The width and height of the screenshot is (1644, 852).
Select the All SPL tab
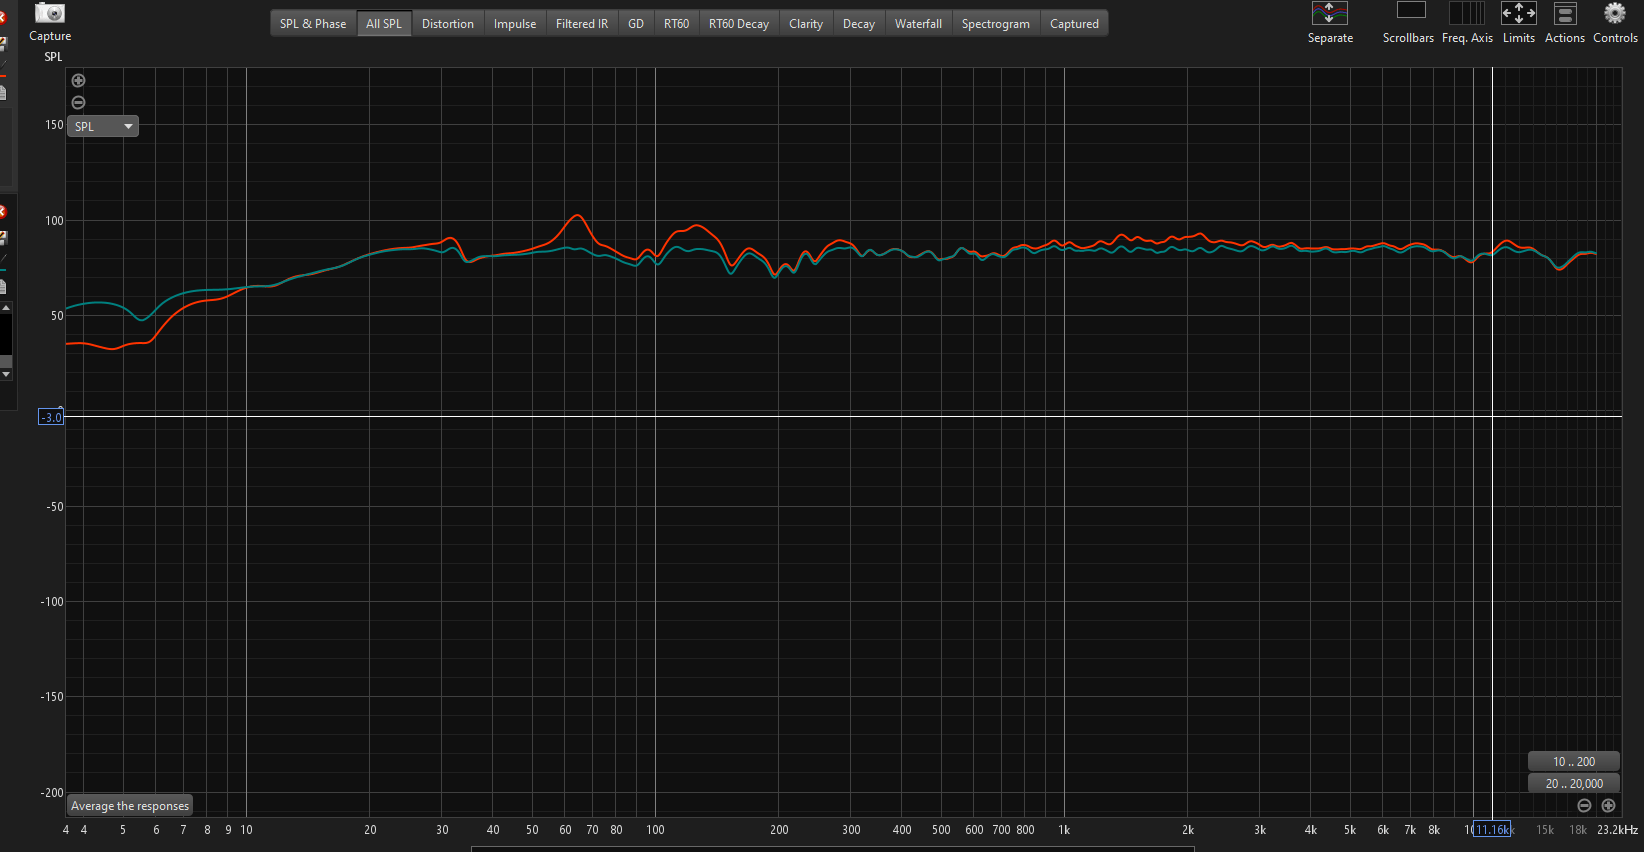coord(384,24)
